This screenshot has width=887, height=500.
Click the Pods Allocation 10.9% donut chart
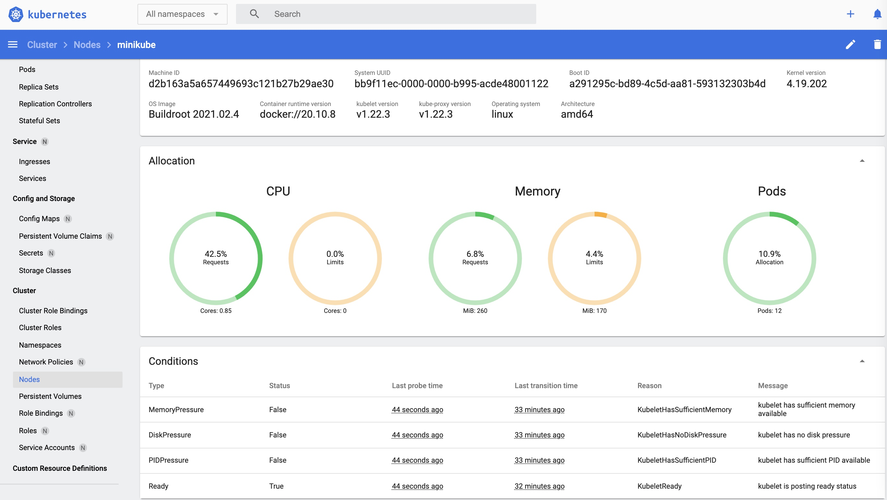[x=770, y=258]
